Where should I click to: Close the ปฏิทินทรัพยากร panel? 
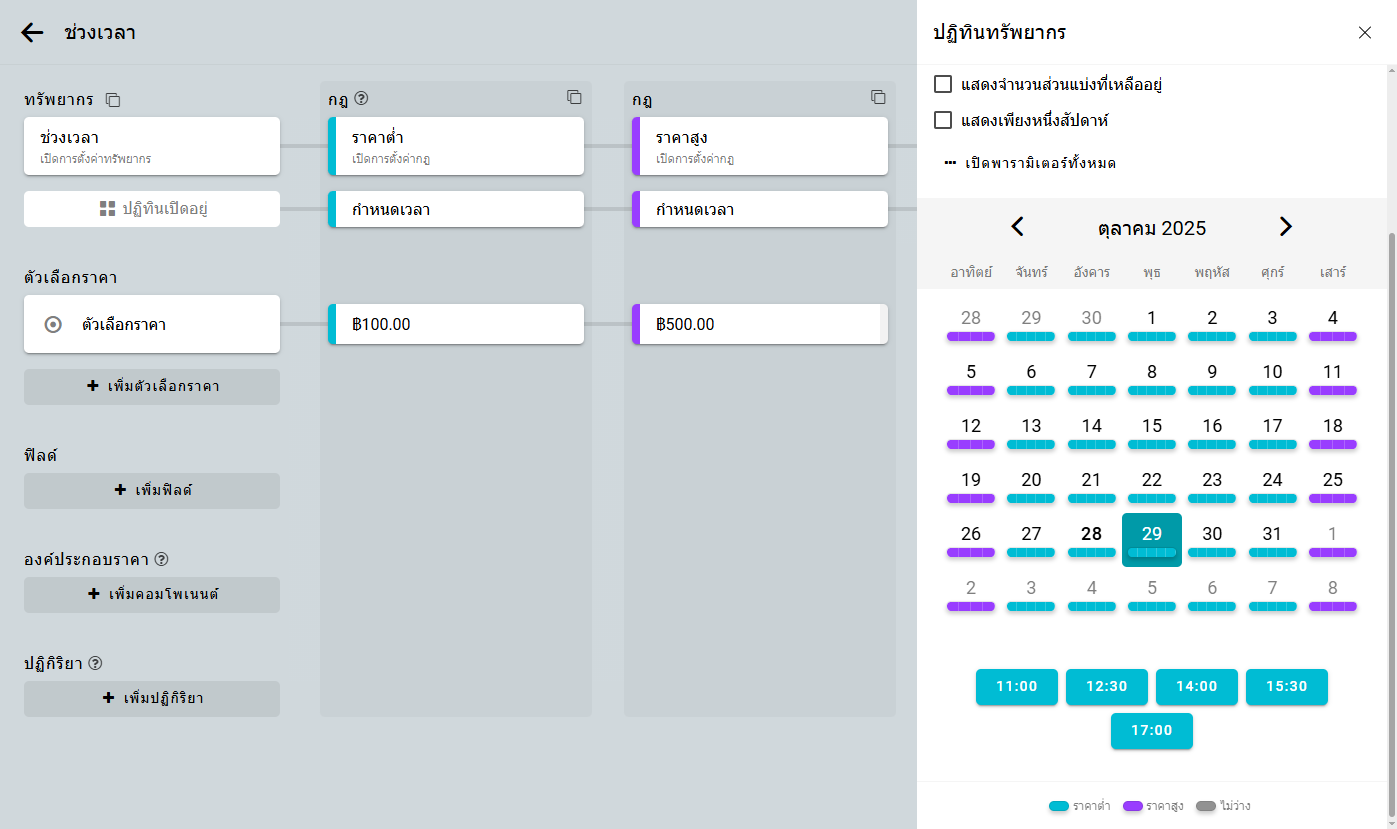[x=1365, y=33]
